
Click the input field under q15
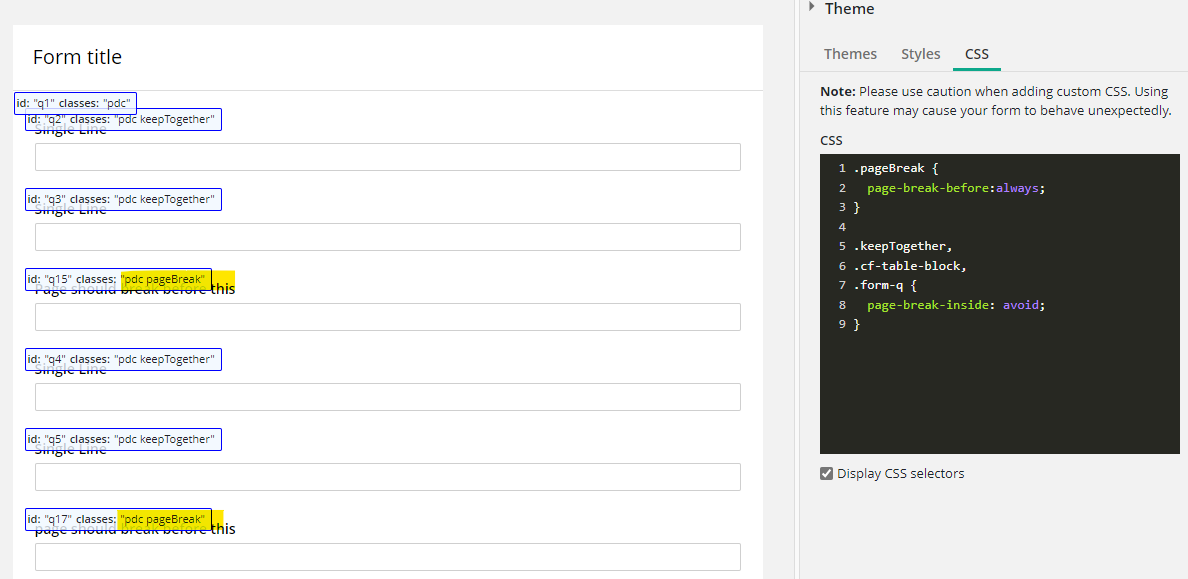pos(388,317)
